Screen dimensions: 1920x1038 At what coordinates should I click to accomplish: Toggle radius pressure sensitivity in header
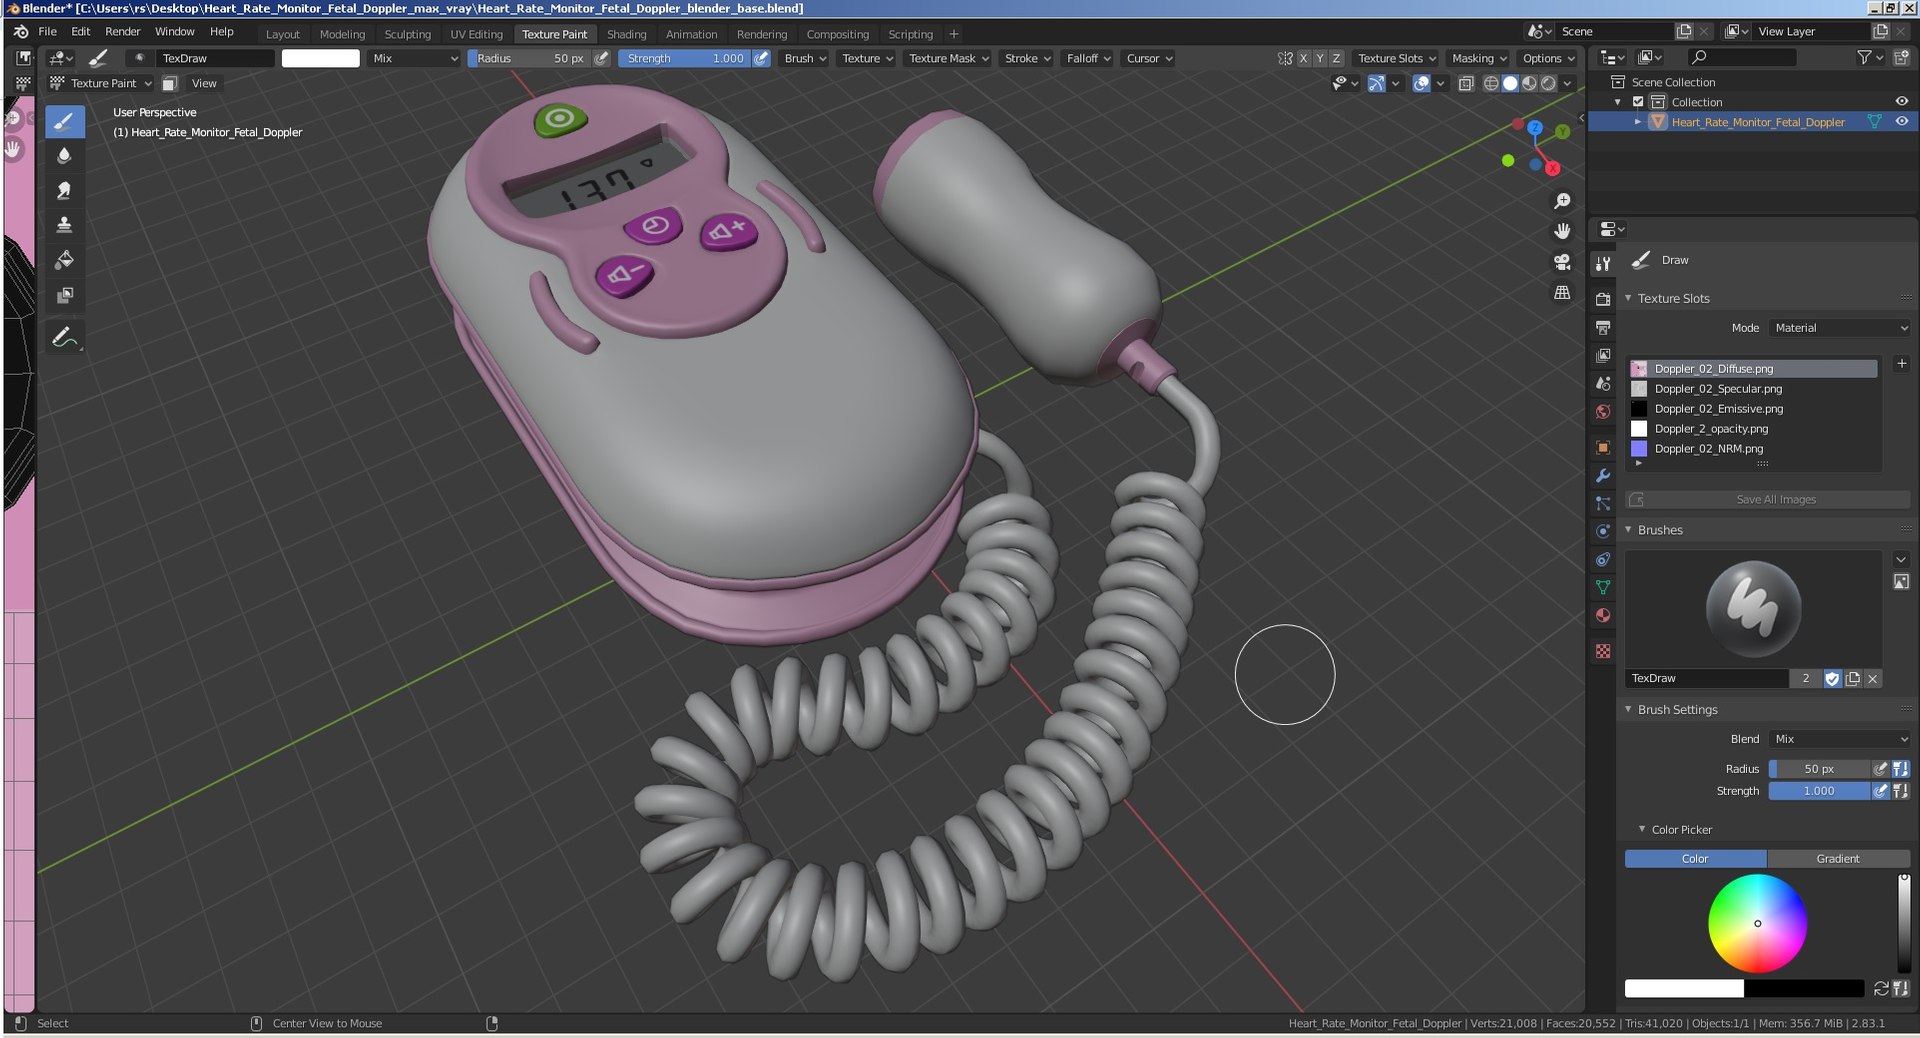click(602, 58)
